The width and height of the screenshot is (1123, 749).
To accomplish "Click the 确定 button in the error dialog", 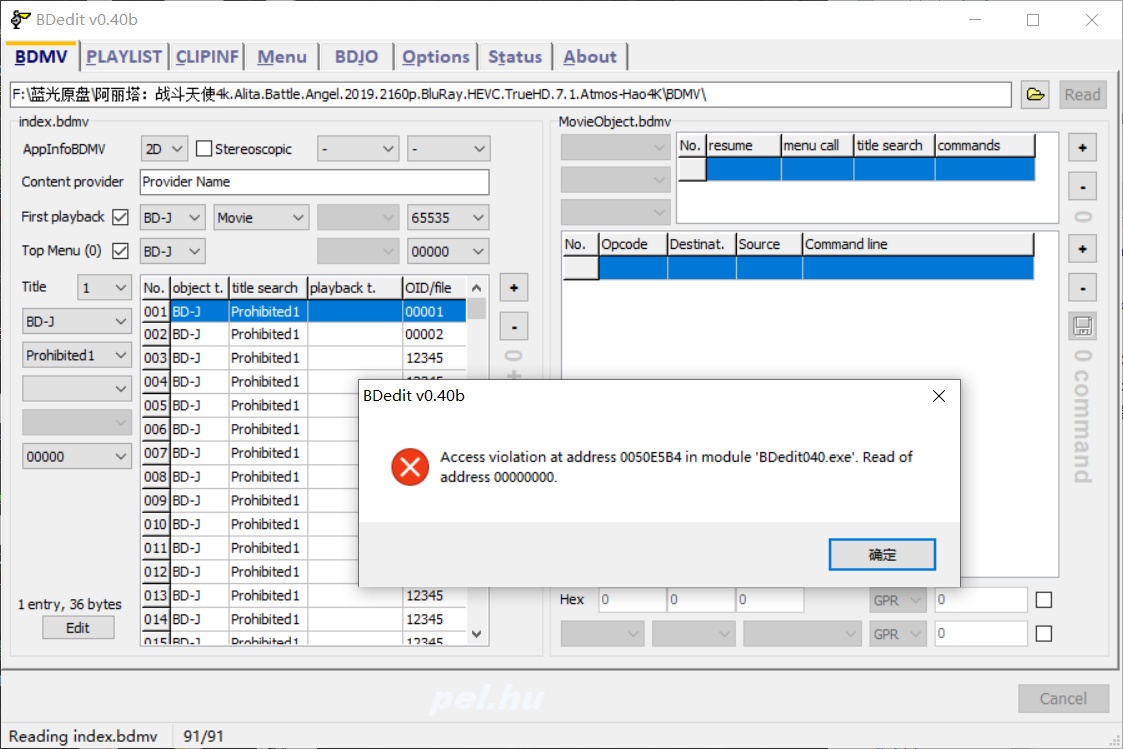I will [x=882, y=554].
